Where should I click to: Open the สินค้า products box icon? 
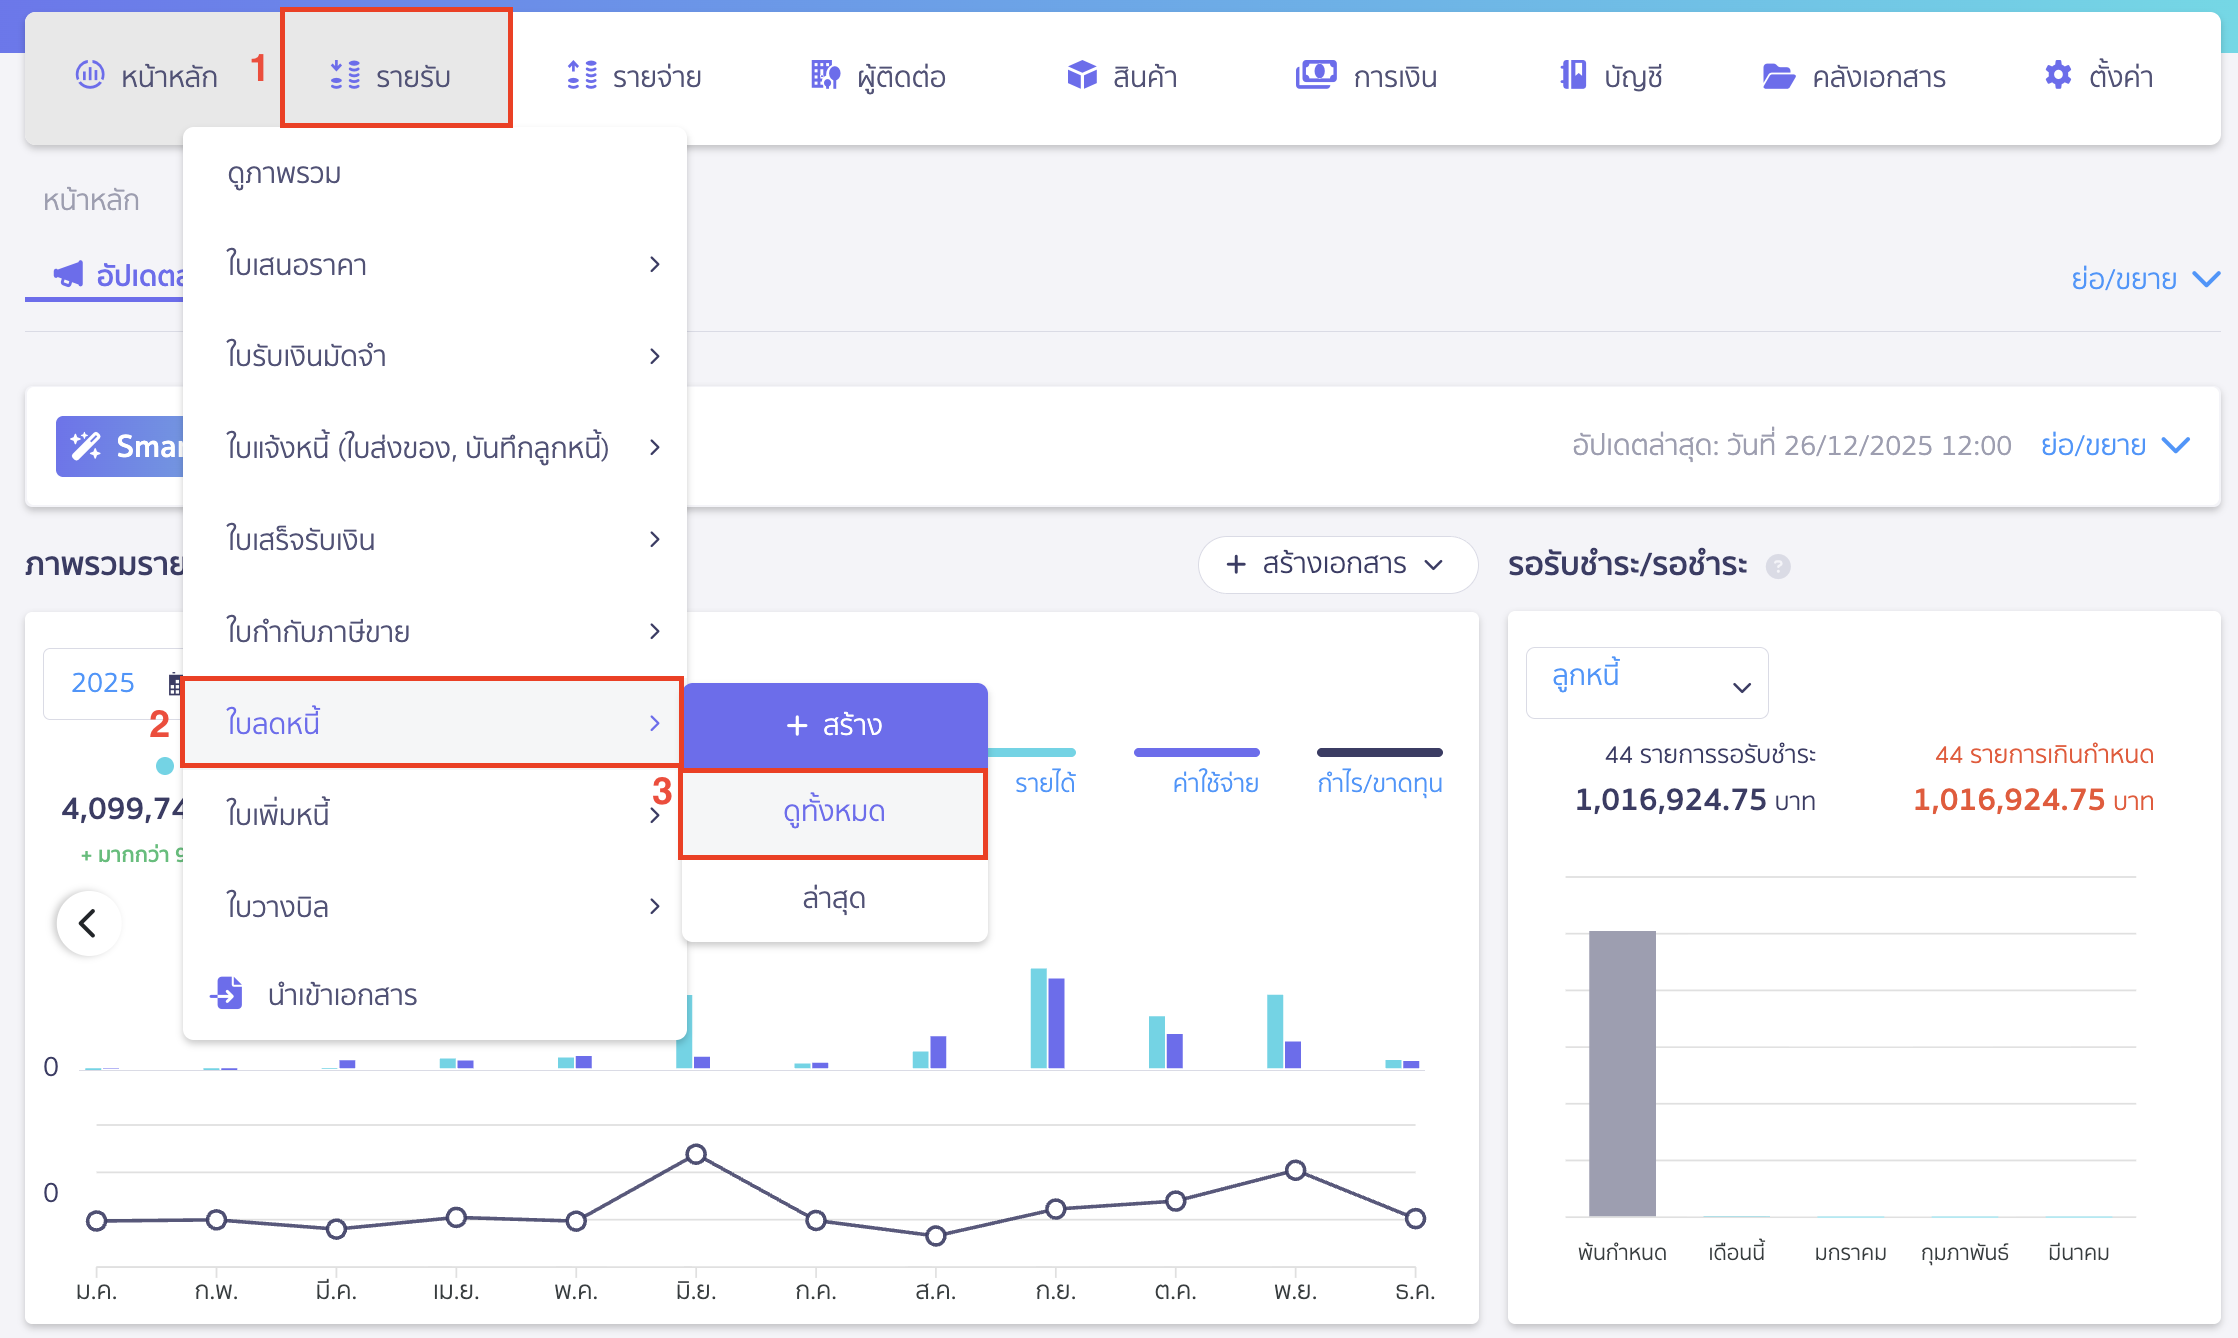pyautogui.click(x=1082, y=75)
